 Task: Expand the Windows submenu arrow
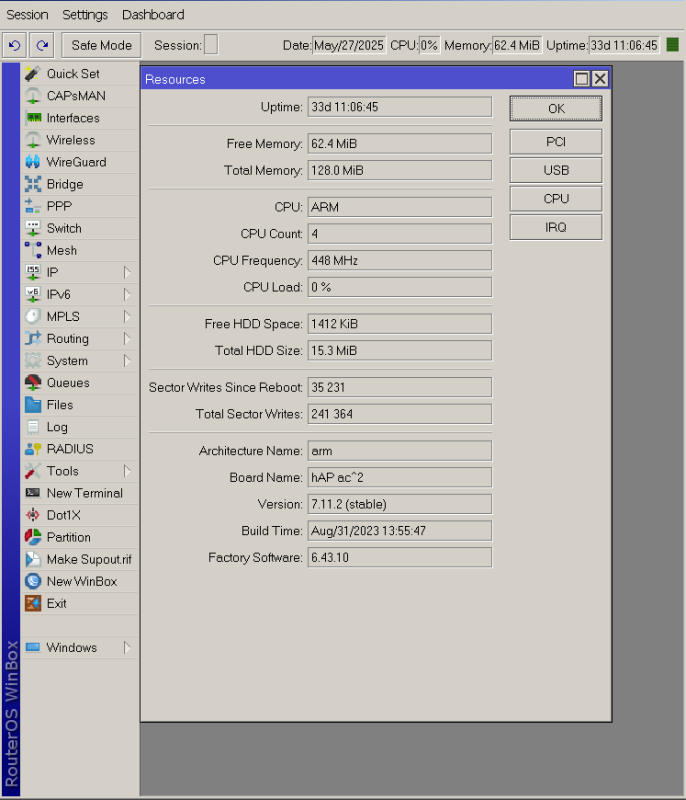click(127, 647)
